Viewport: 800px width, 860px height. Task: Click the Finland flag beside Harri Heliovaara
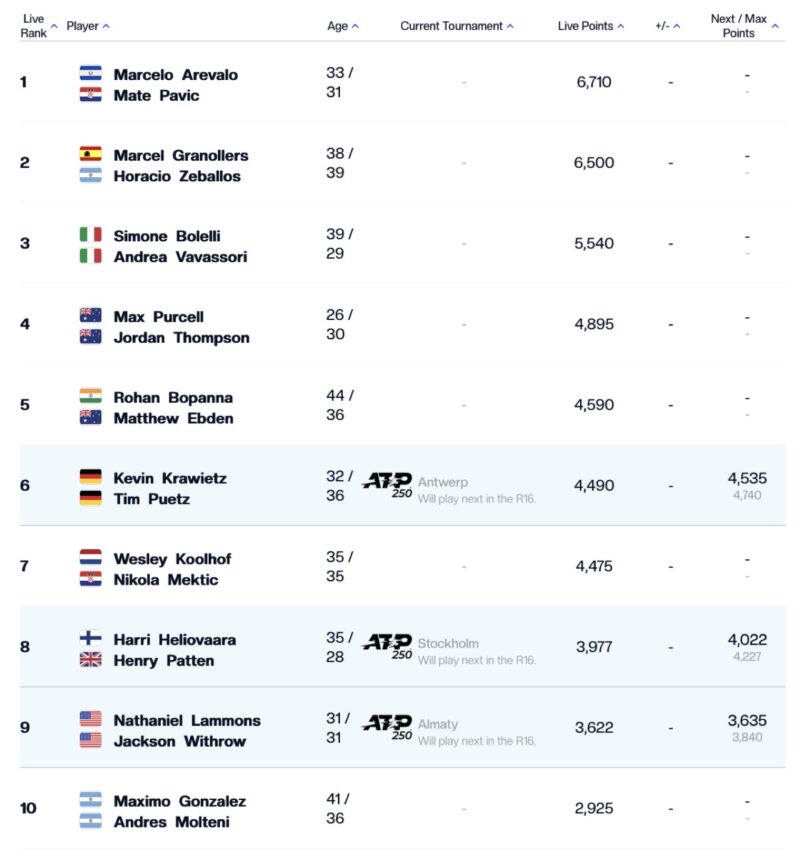tap(90, 638)
